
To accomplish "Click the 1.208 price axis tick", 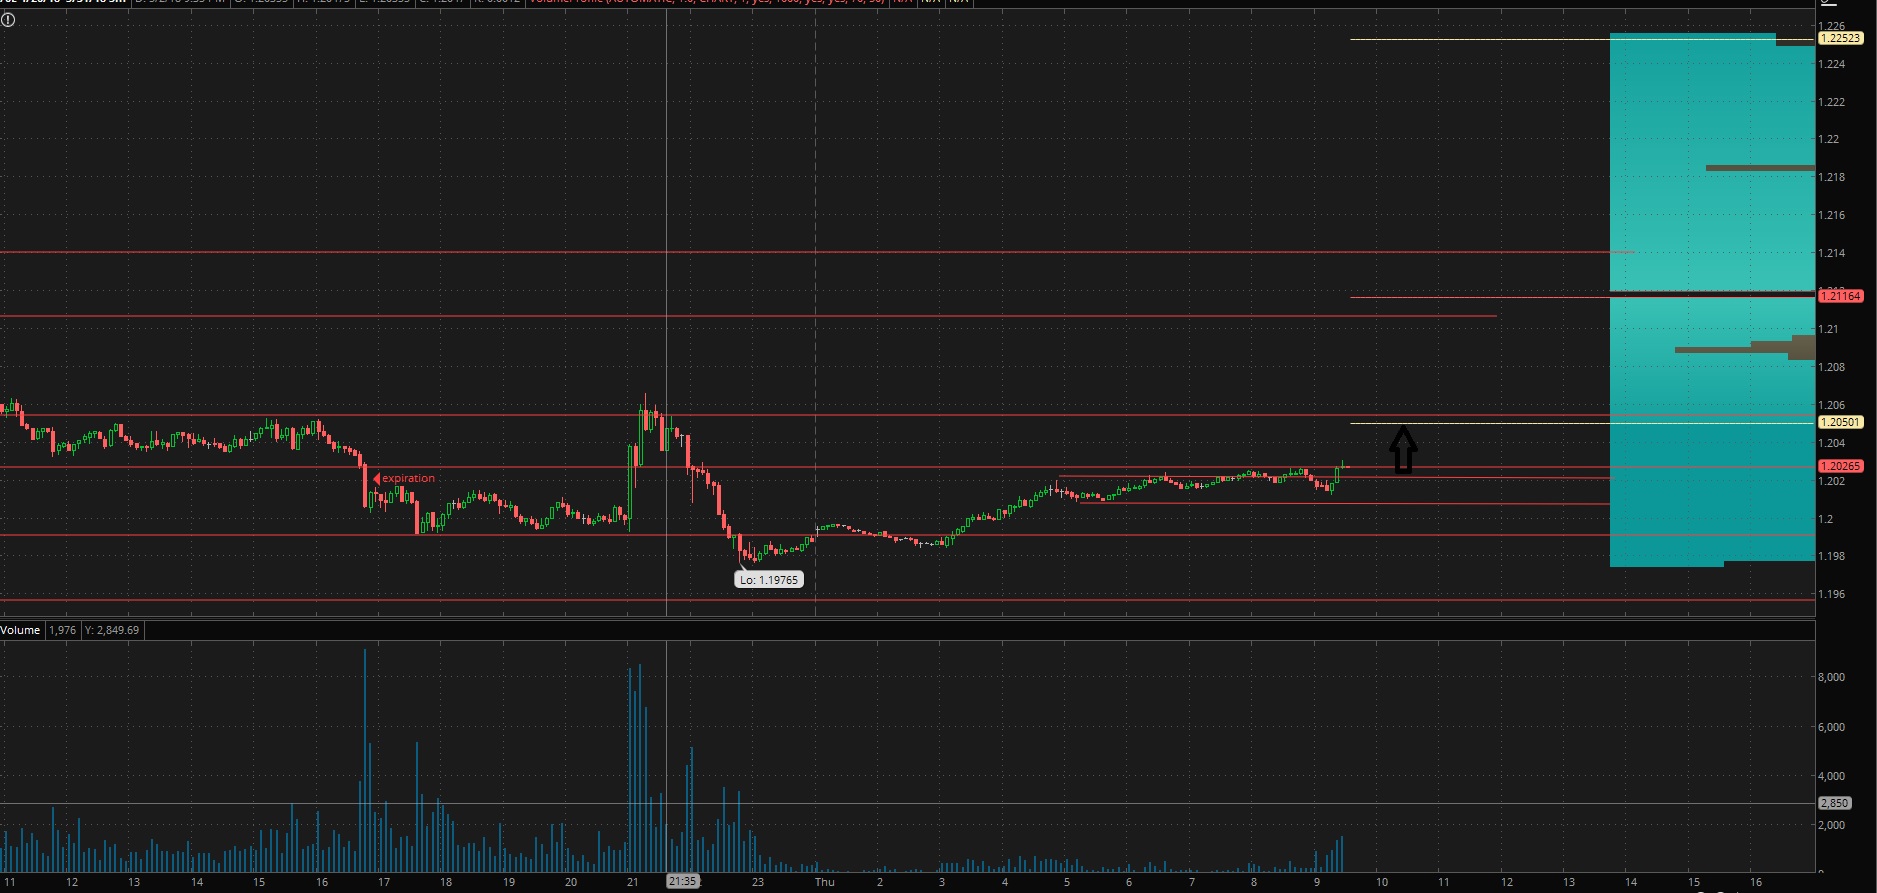I will [x=1832, y=367].
